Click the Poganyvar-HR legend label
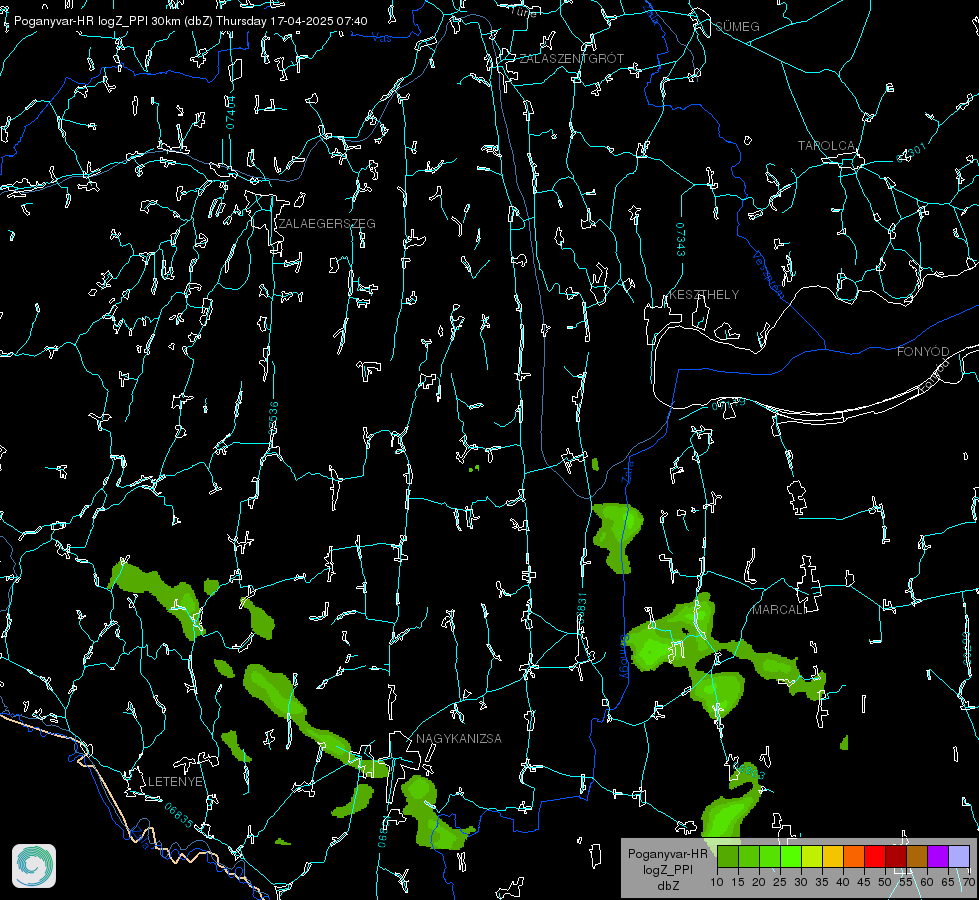This screenshot has width=979, height=900. point(667,854)
